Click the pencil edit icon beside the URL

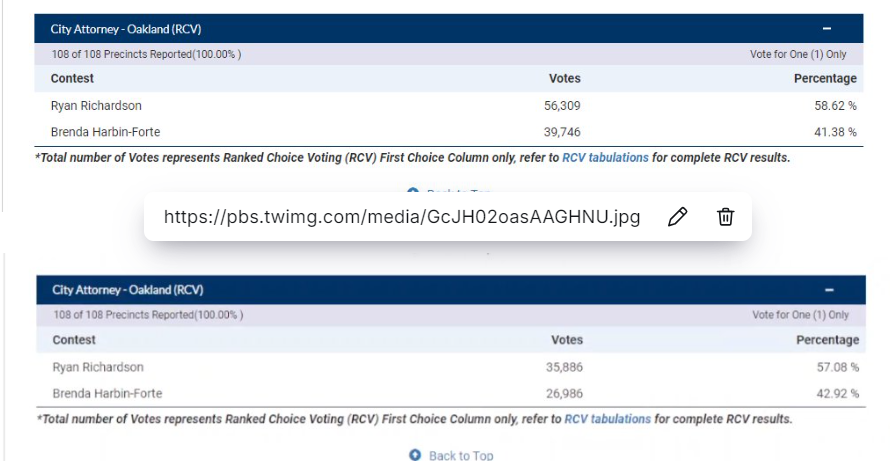point(677,217)
